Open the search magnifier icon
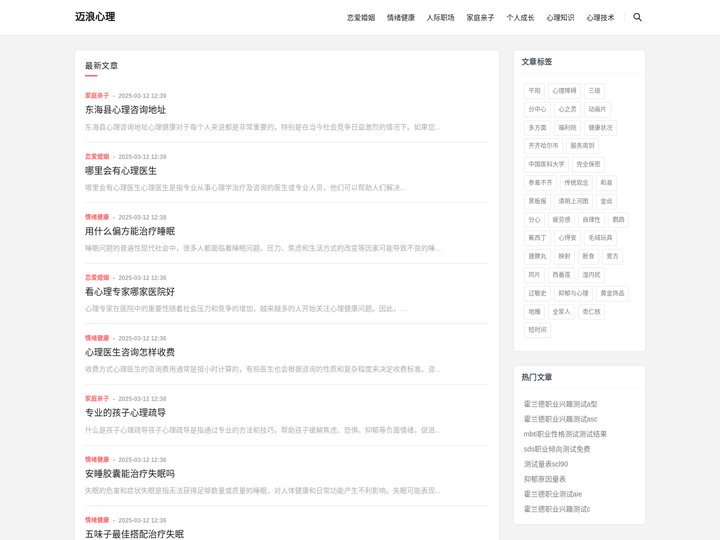Viewport: 720px width, 540px height. coord(637,17)
